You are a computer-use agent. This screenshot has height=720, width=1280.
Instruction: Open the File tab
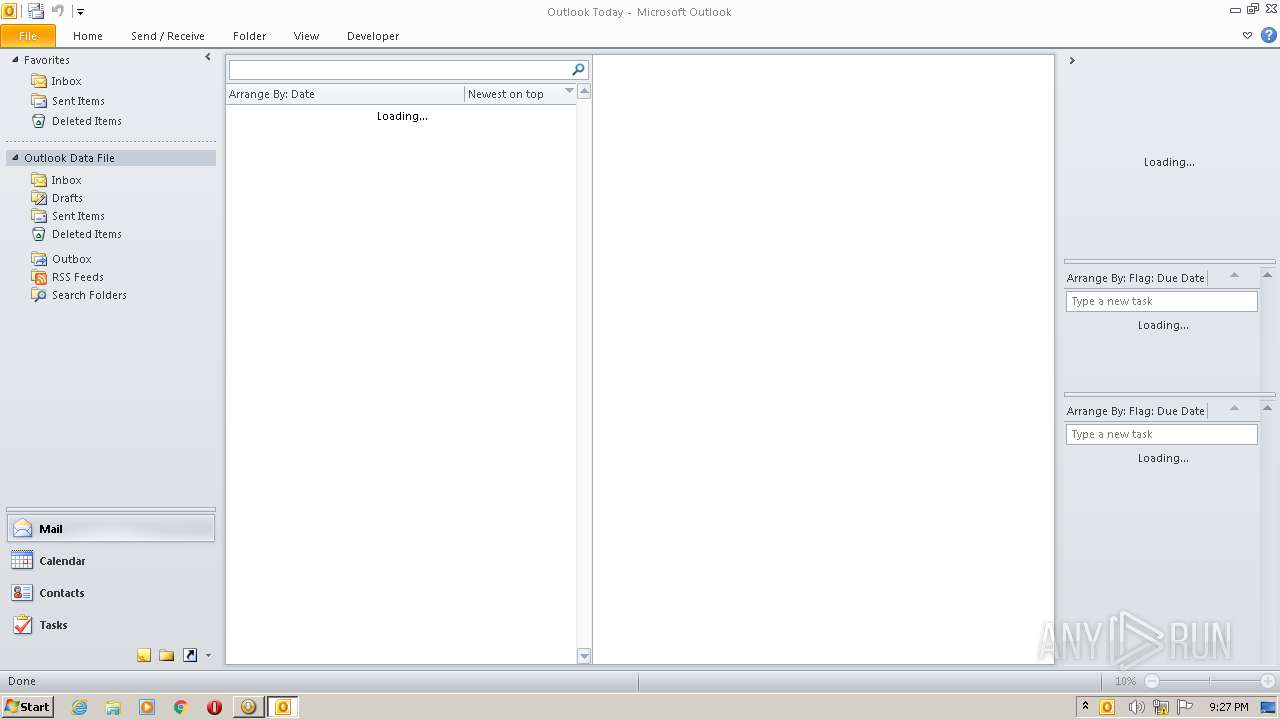[28, 36]
